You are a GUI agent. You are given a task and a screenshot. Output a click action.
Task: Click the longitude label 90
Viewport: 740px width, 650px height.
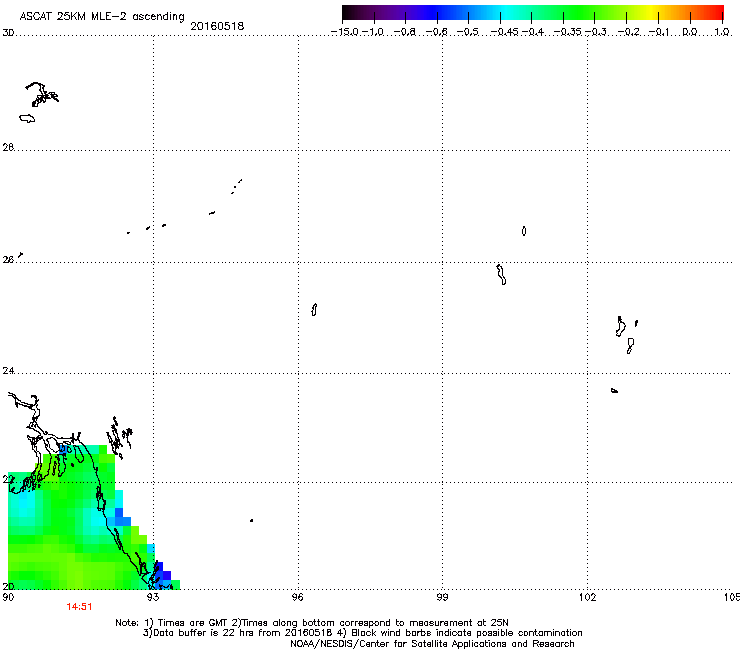[8, 597]
